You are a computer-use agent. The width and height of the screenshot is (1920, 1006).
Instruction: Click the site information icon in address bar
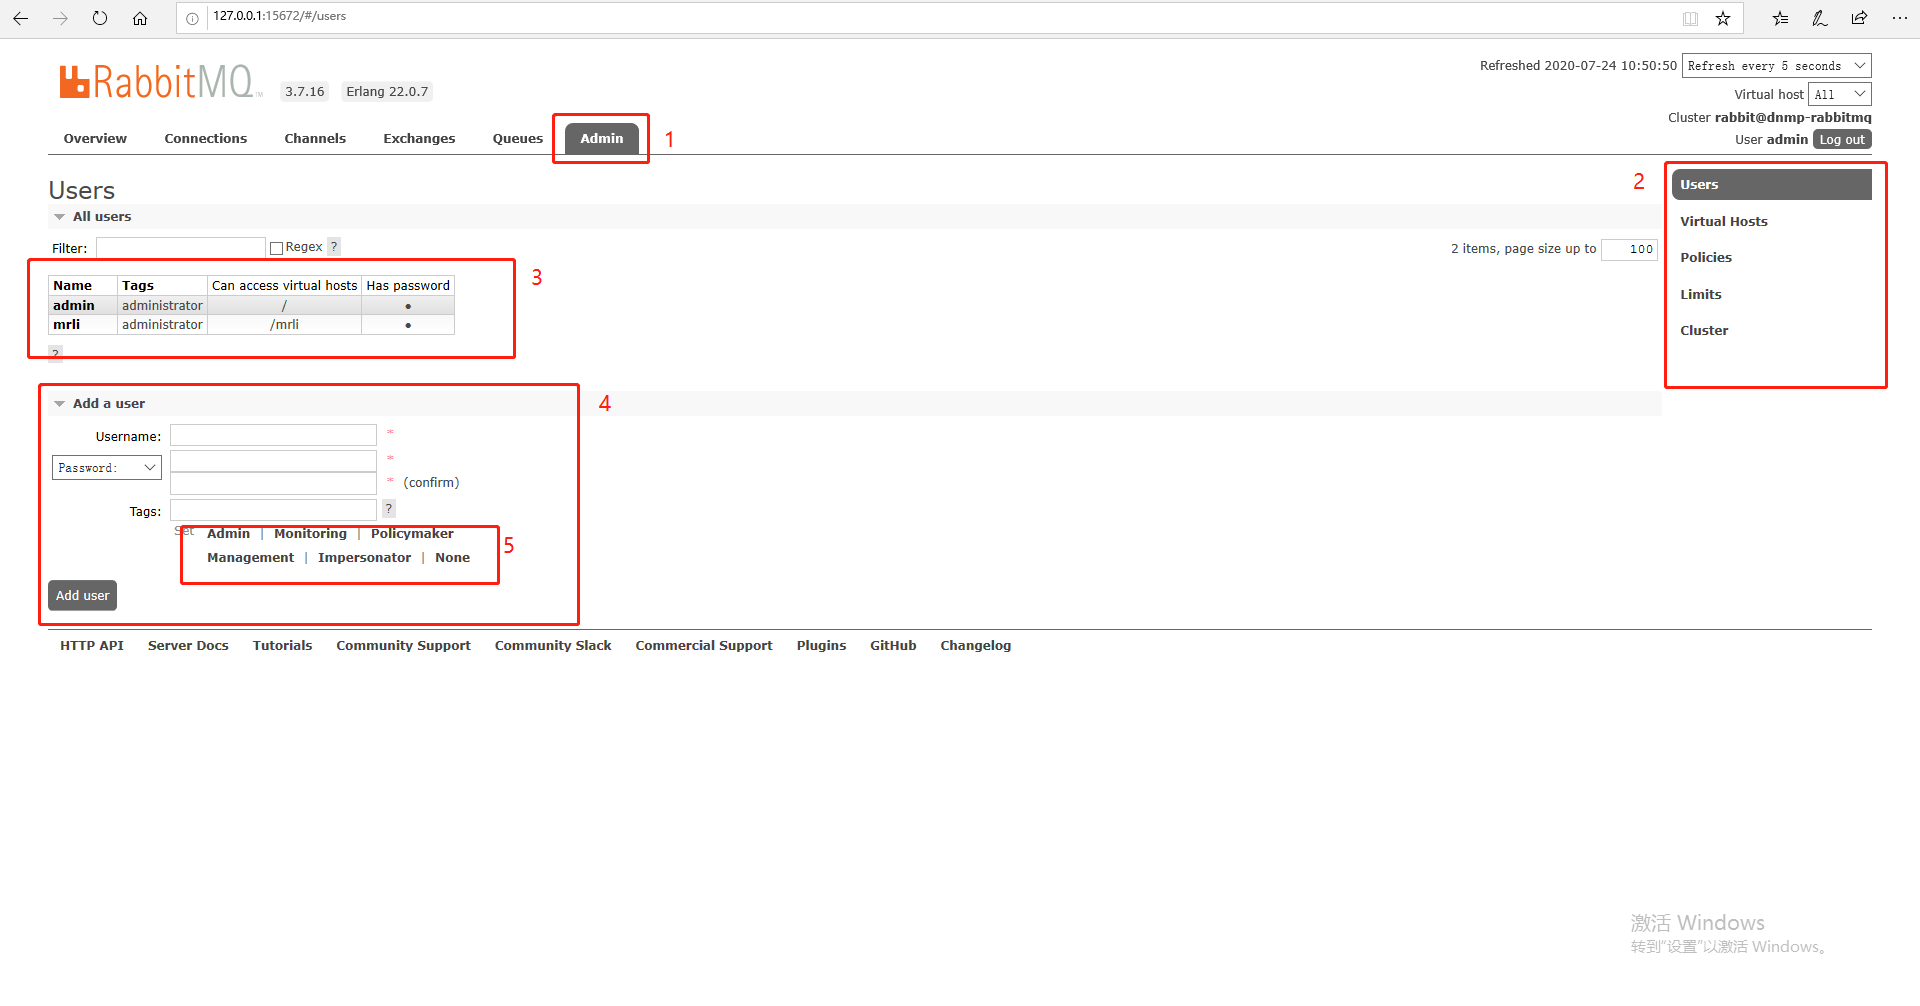(x=192, y=18)
